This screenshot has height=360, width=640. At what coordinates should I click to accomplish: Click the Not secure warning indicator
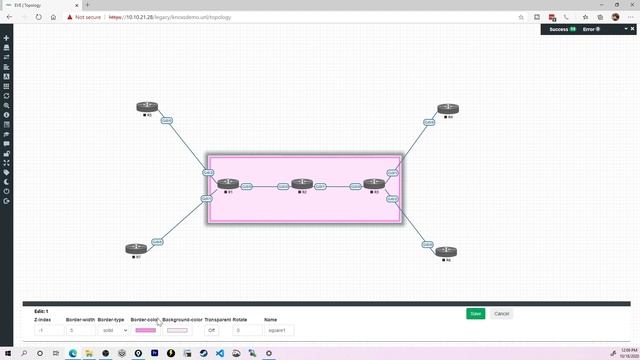click(84, 17)
